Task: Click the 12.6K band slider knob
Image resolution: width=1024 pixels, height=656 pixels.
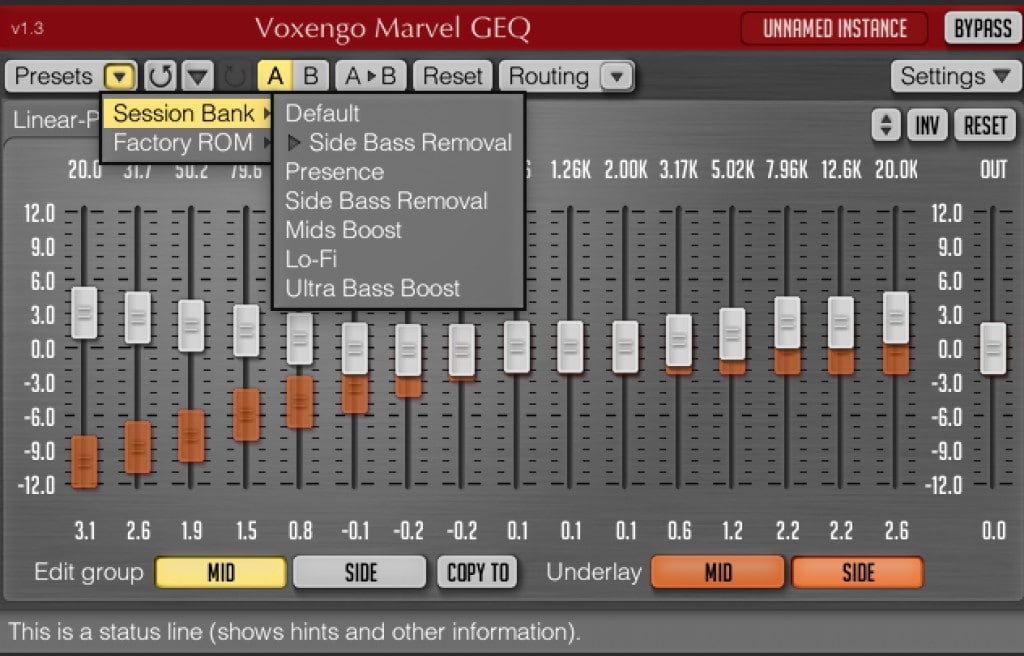Action: (x=840, y=322)
